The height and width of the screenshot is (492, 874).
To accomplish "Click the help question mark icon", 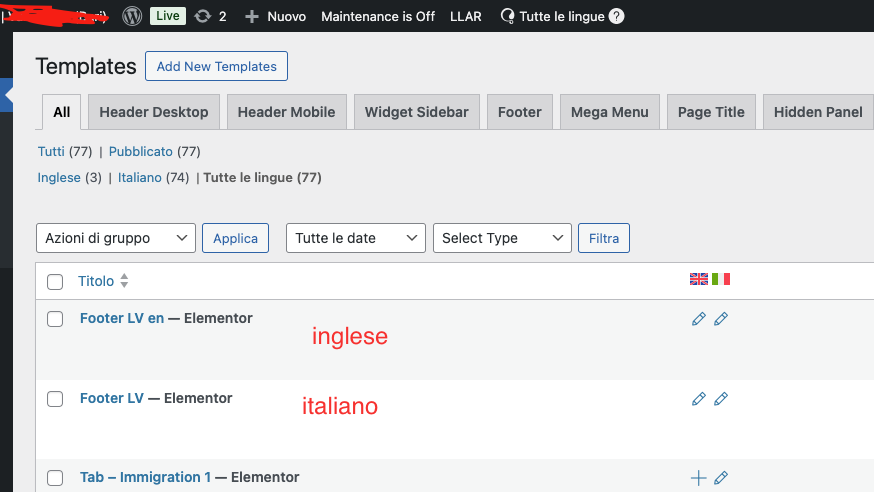I will tap(617, 16).
